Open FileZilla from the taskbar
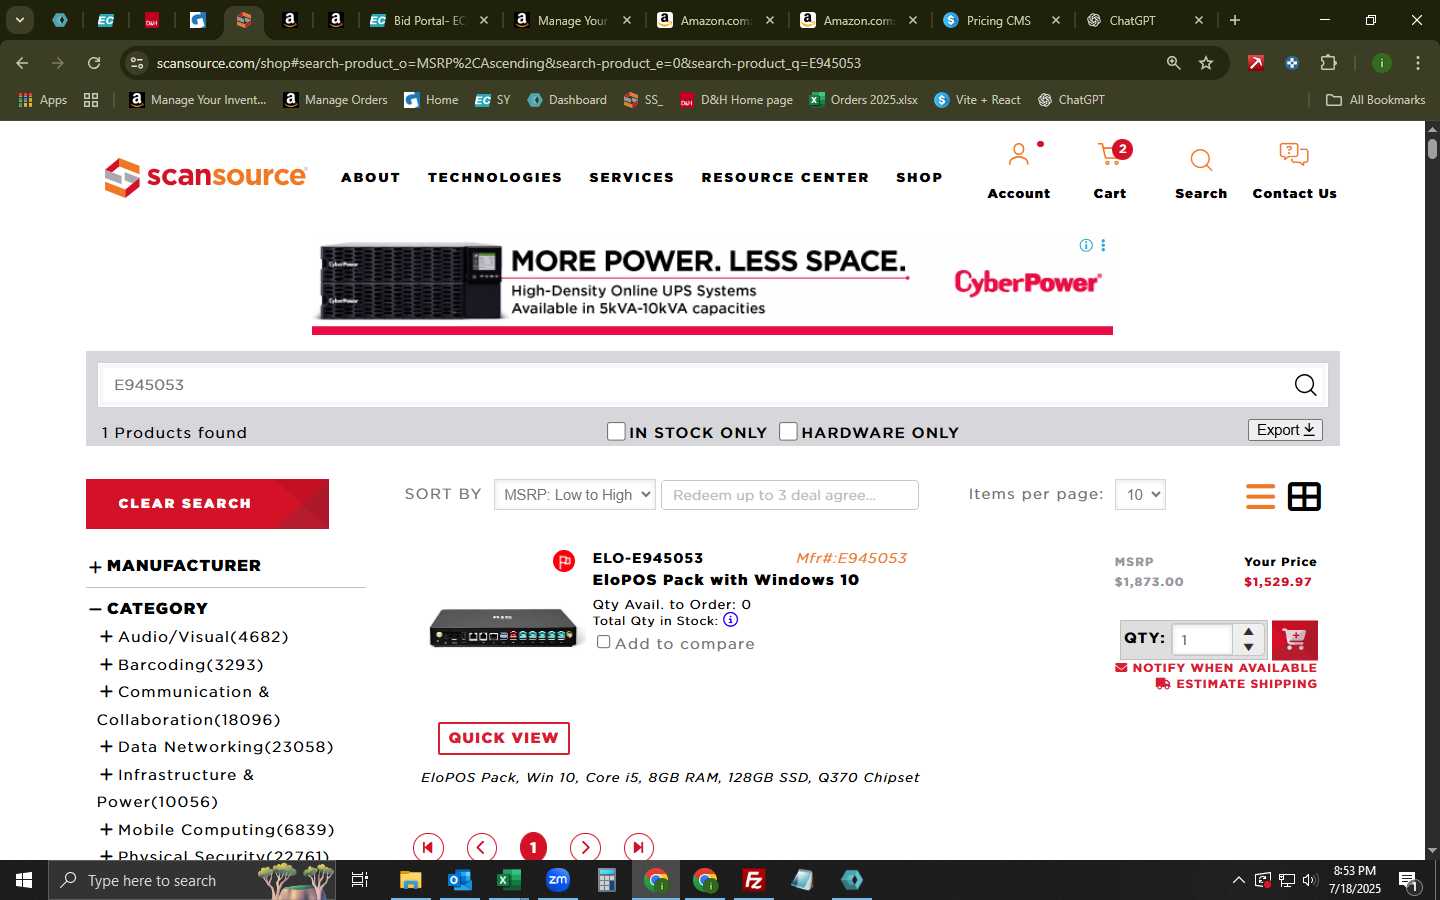Image resolution: width=1440 pixels, height=900 pixels. [754, 880]
